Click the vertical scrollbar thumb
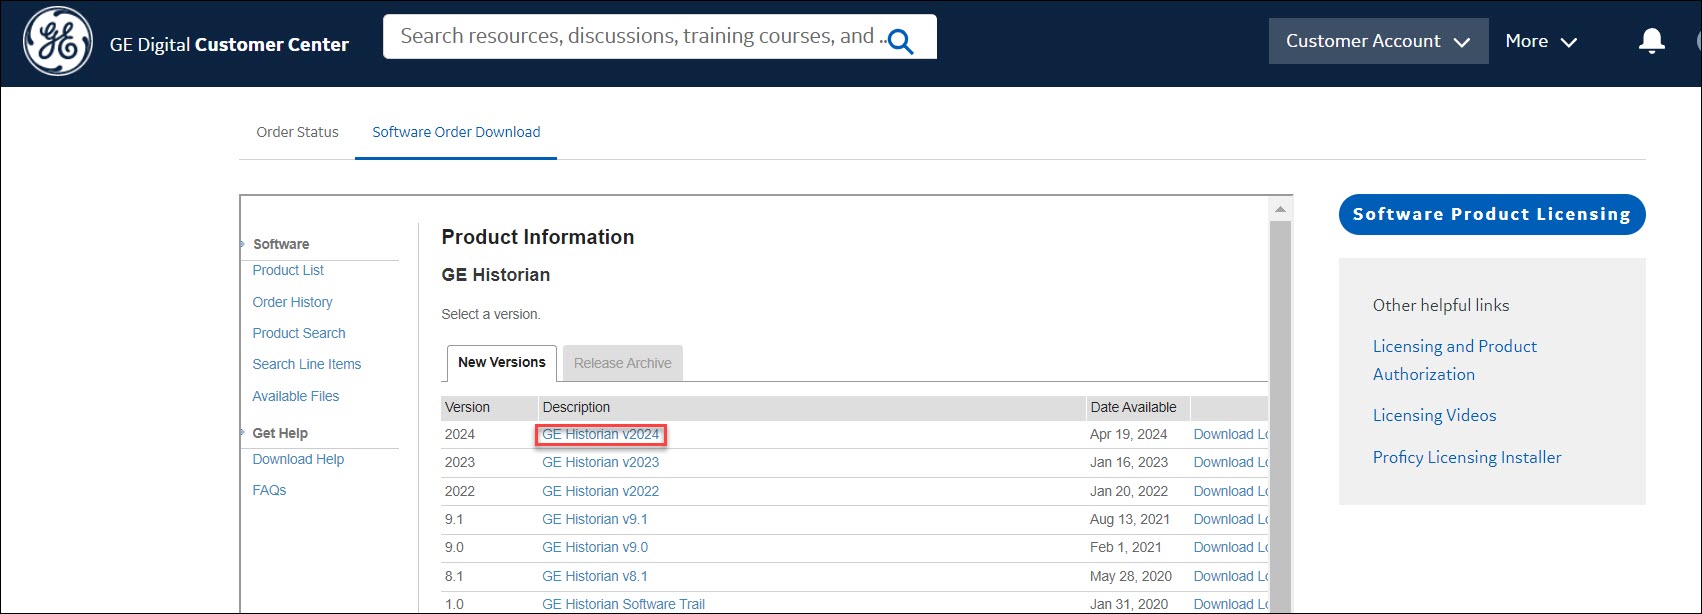 [1280, 415]
